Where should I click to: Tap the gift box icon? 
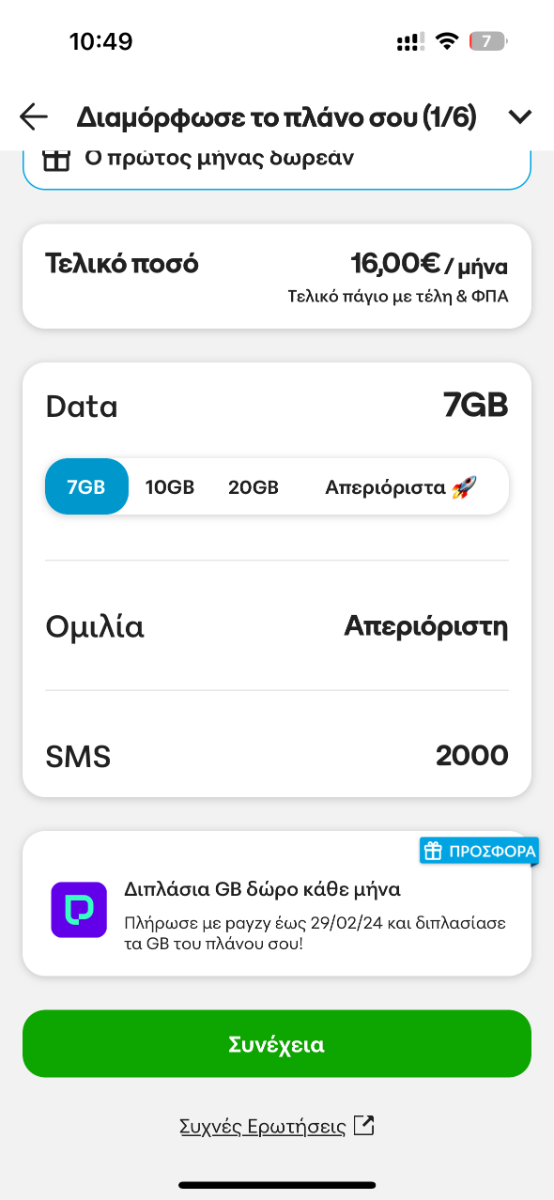57,159
